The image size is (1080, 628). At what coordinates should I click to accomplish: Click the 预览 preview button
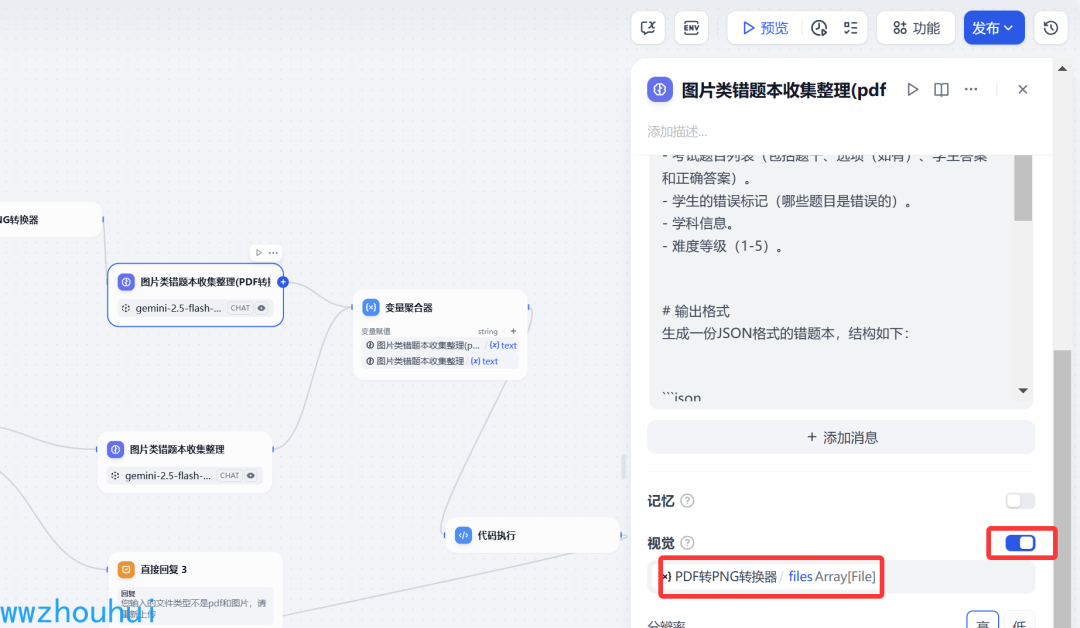tap(765, 28)
